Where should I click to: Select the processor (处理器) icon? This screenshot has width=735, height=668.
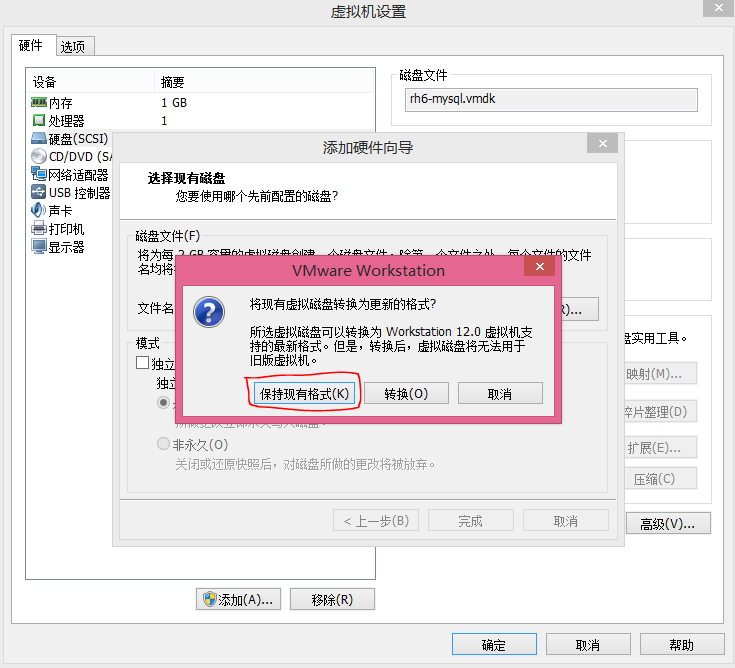(x=39, y=120)
